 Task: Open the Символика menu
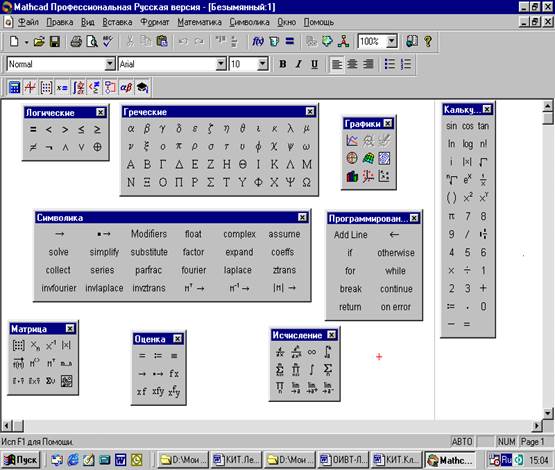tap(249, 22)
